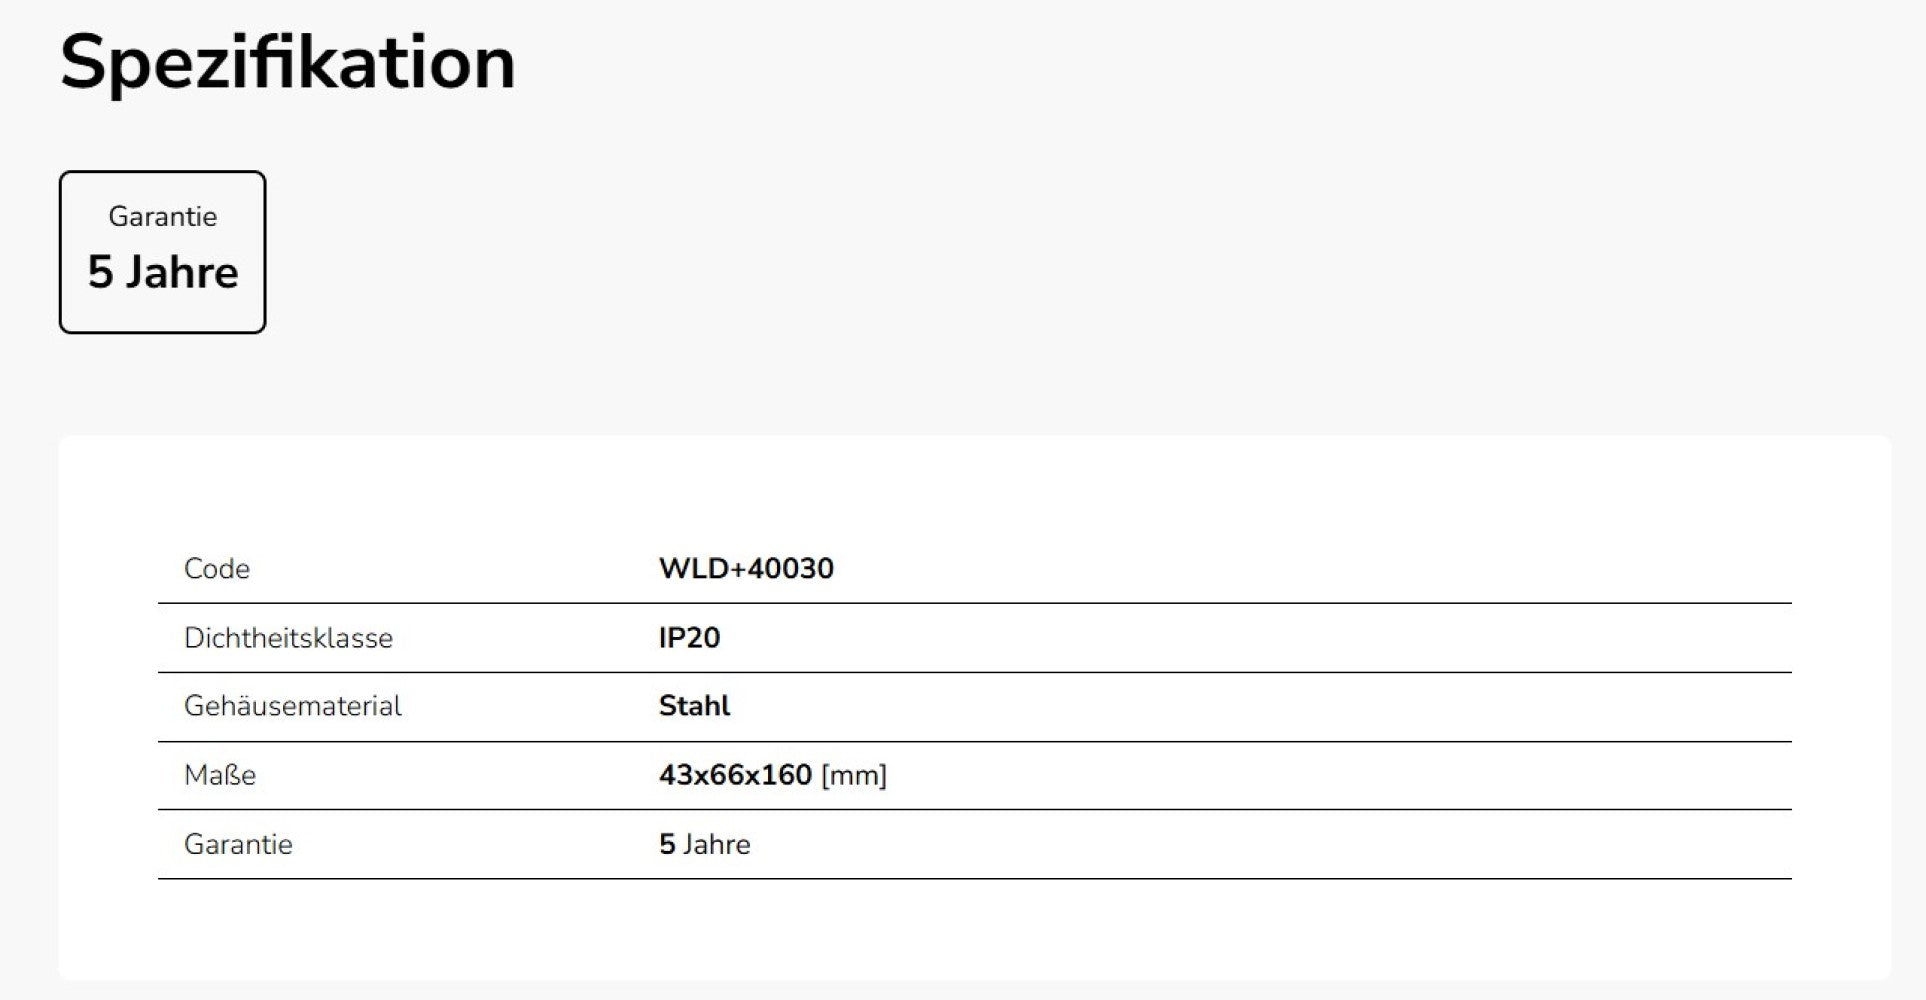Click the 5 Jahre value in the table

[704, 844]
